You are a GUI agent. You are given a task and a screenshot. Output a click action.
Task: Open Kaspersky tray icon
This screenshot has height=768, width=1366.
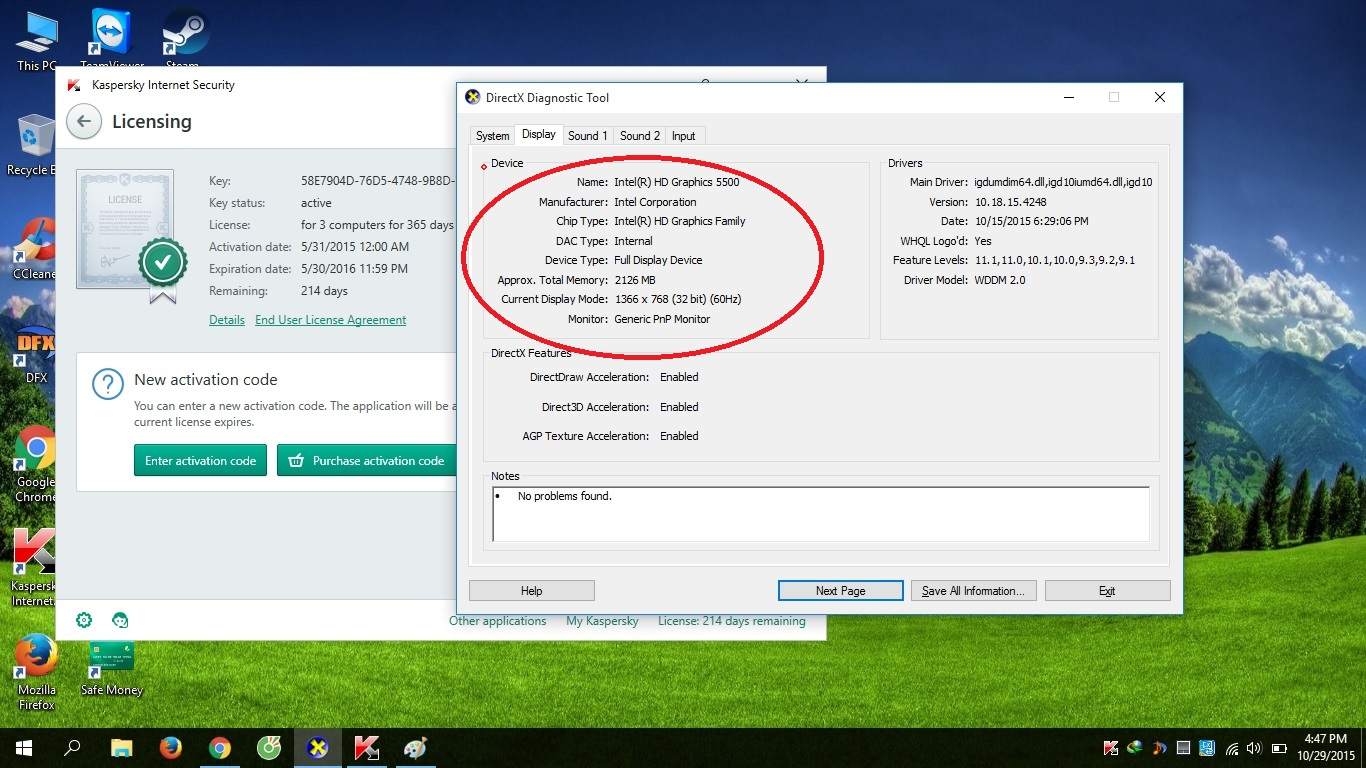point(1111,748)
